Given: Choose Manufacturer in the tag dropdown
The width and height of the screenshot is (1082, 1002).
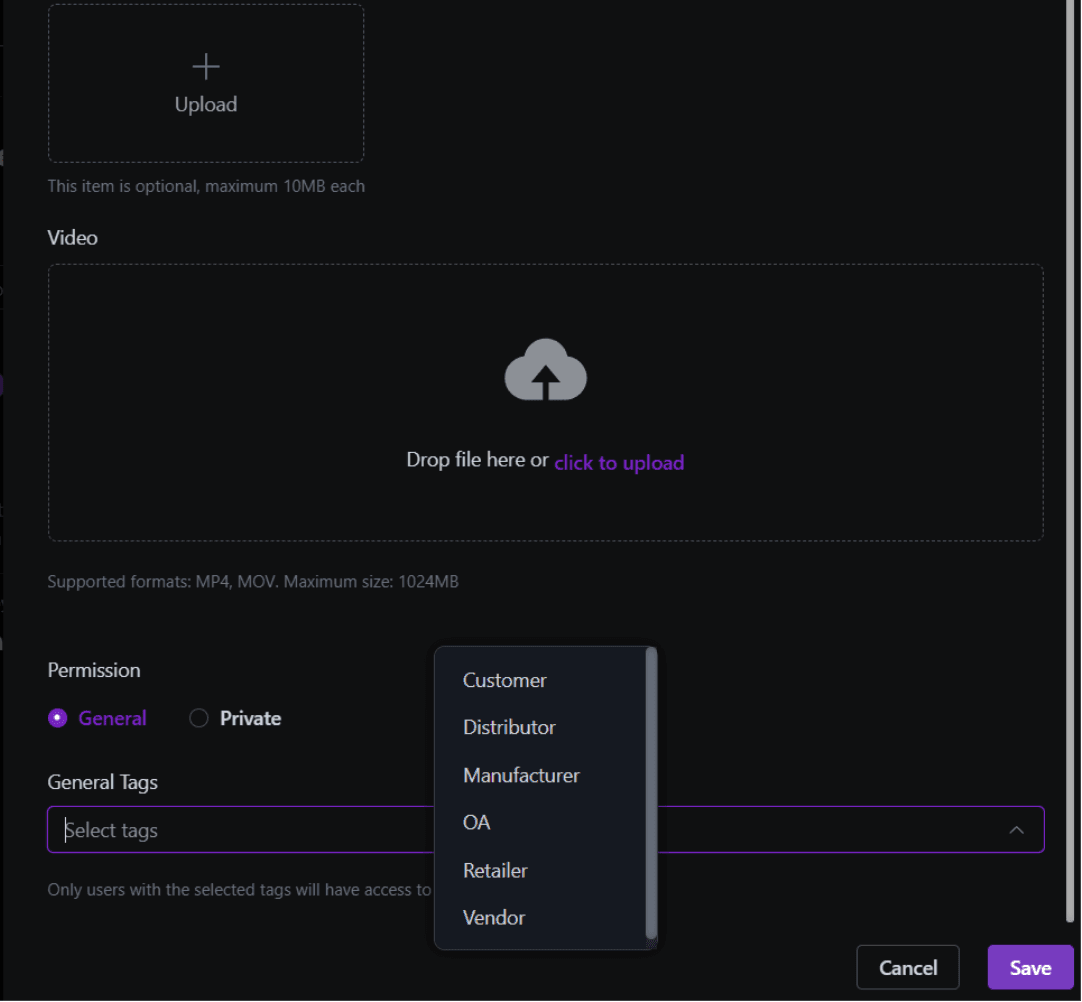Looking at the screenshot, I should [521, 775].
